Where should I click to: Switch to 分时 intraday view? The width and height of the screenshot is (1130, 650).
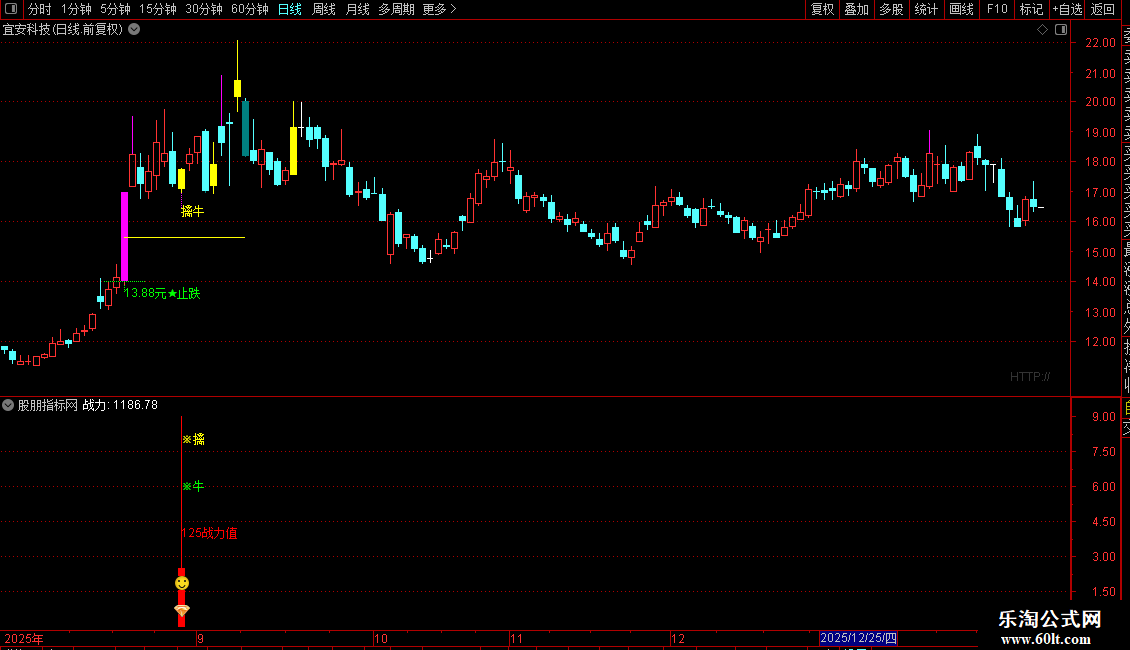pos(40,9)
